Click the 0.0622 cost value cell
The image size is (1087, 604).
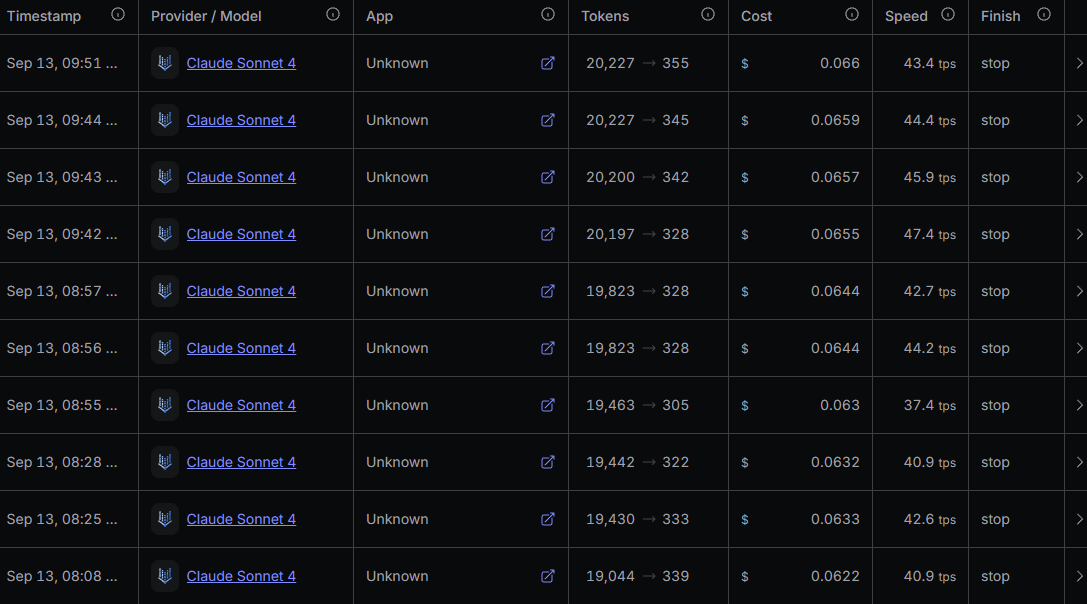pos(834,576)
